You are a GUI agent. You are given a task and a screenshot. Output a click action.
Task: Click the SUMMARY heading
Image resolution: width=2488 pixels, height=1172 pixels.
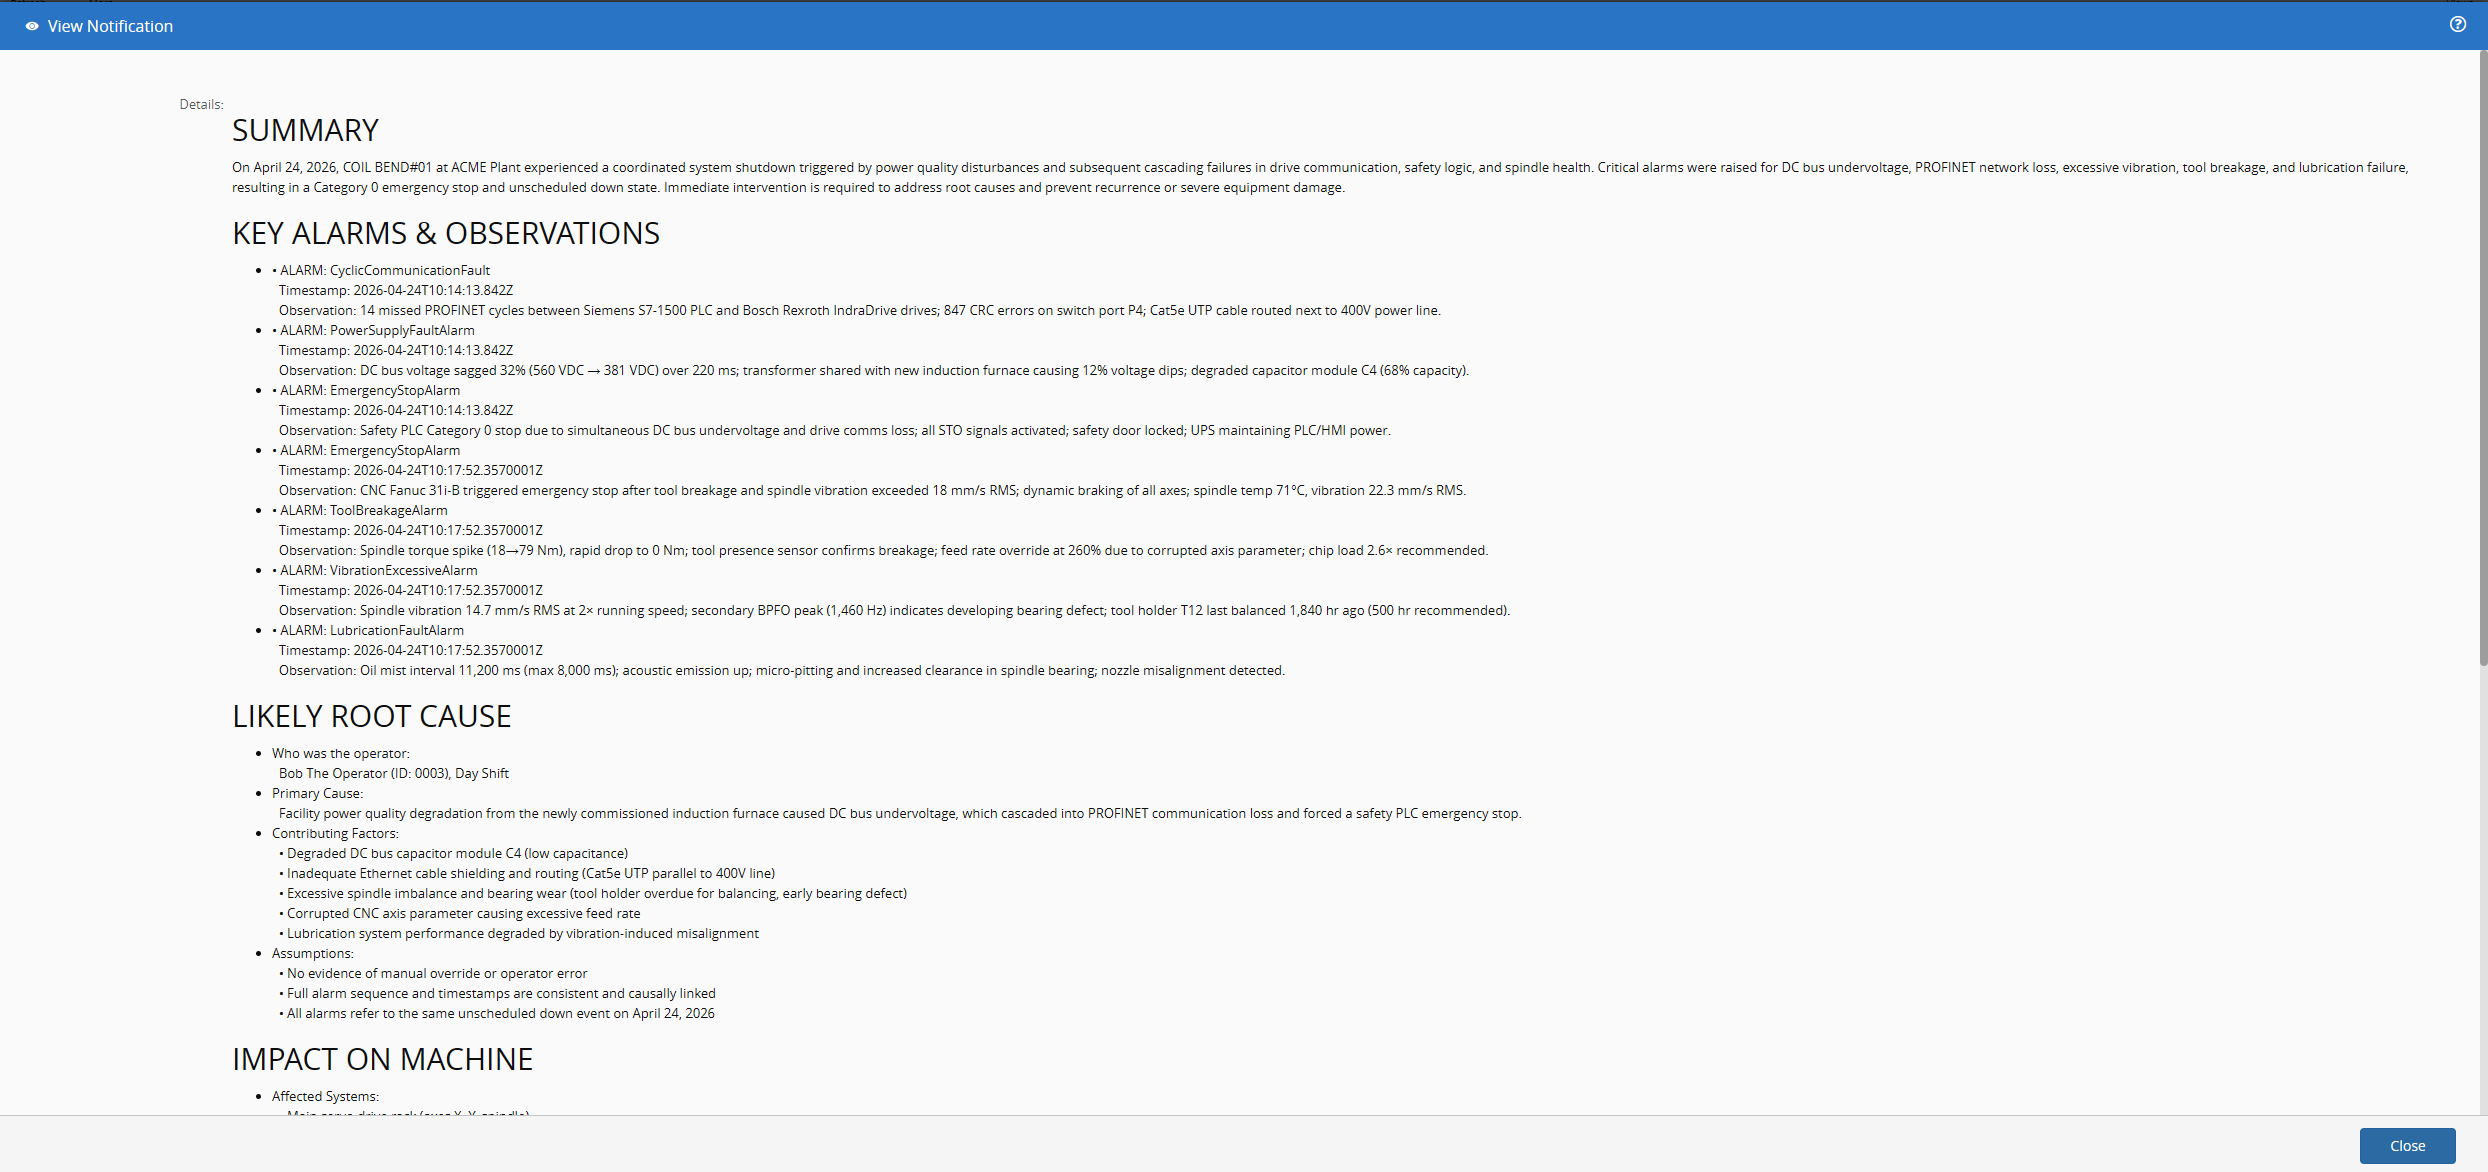[x=305, y=131]
